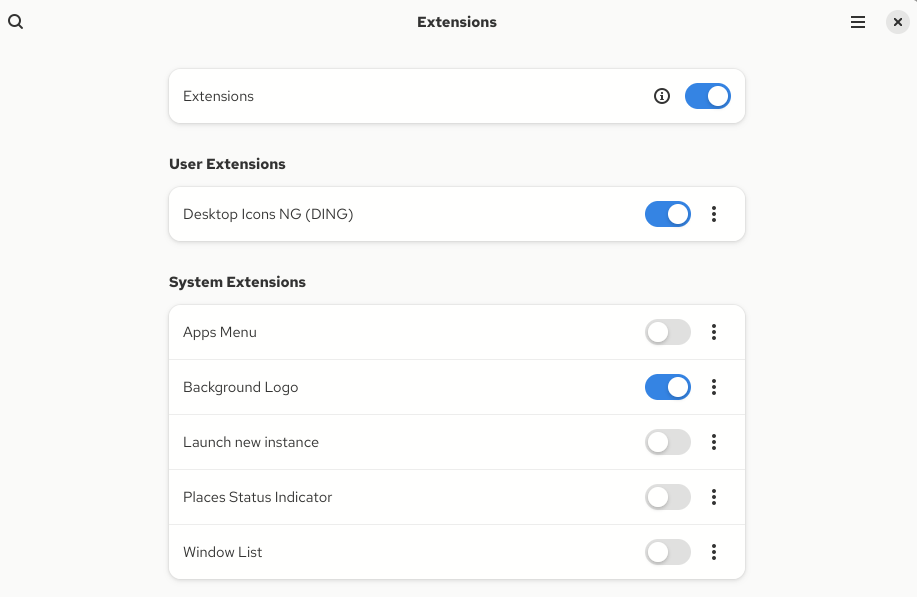Image resolution: width=917 pixels, height=597 pixels.
Task: Open the Window List three-dot menu
Action: coord(714,552)
